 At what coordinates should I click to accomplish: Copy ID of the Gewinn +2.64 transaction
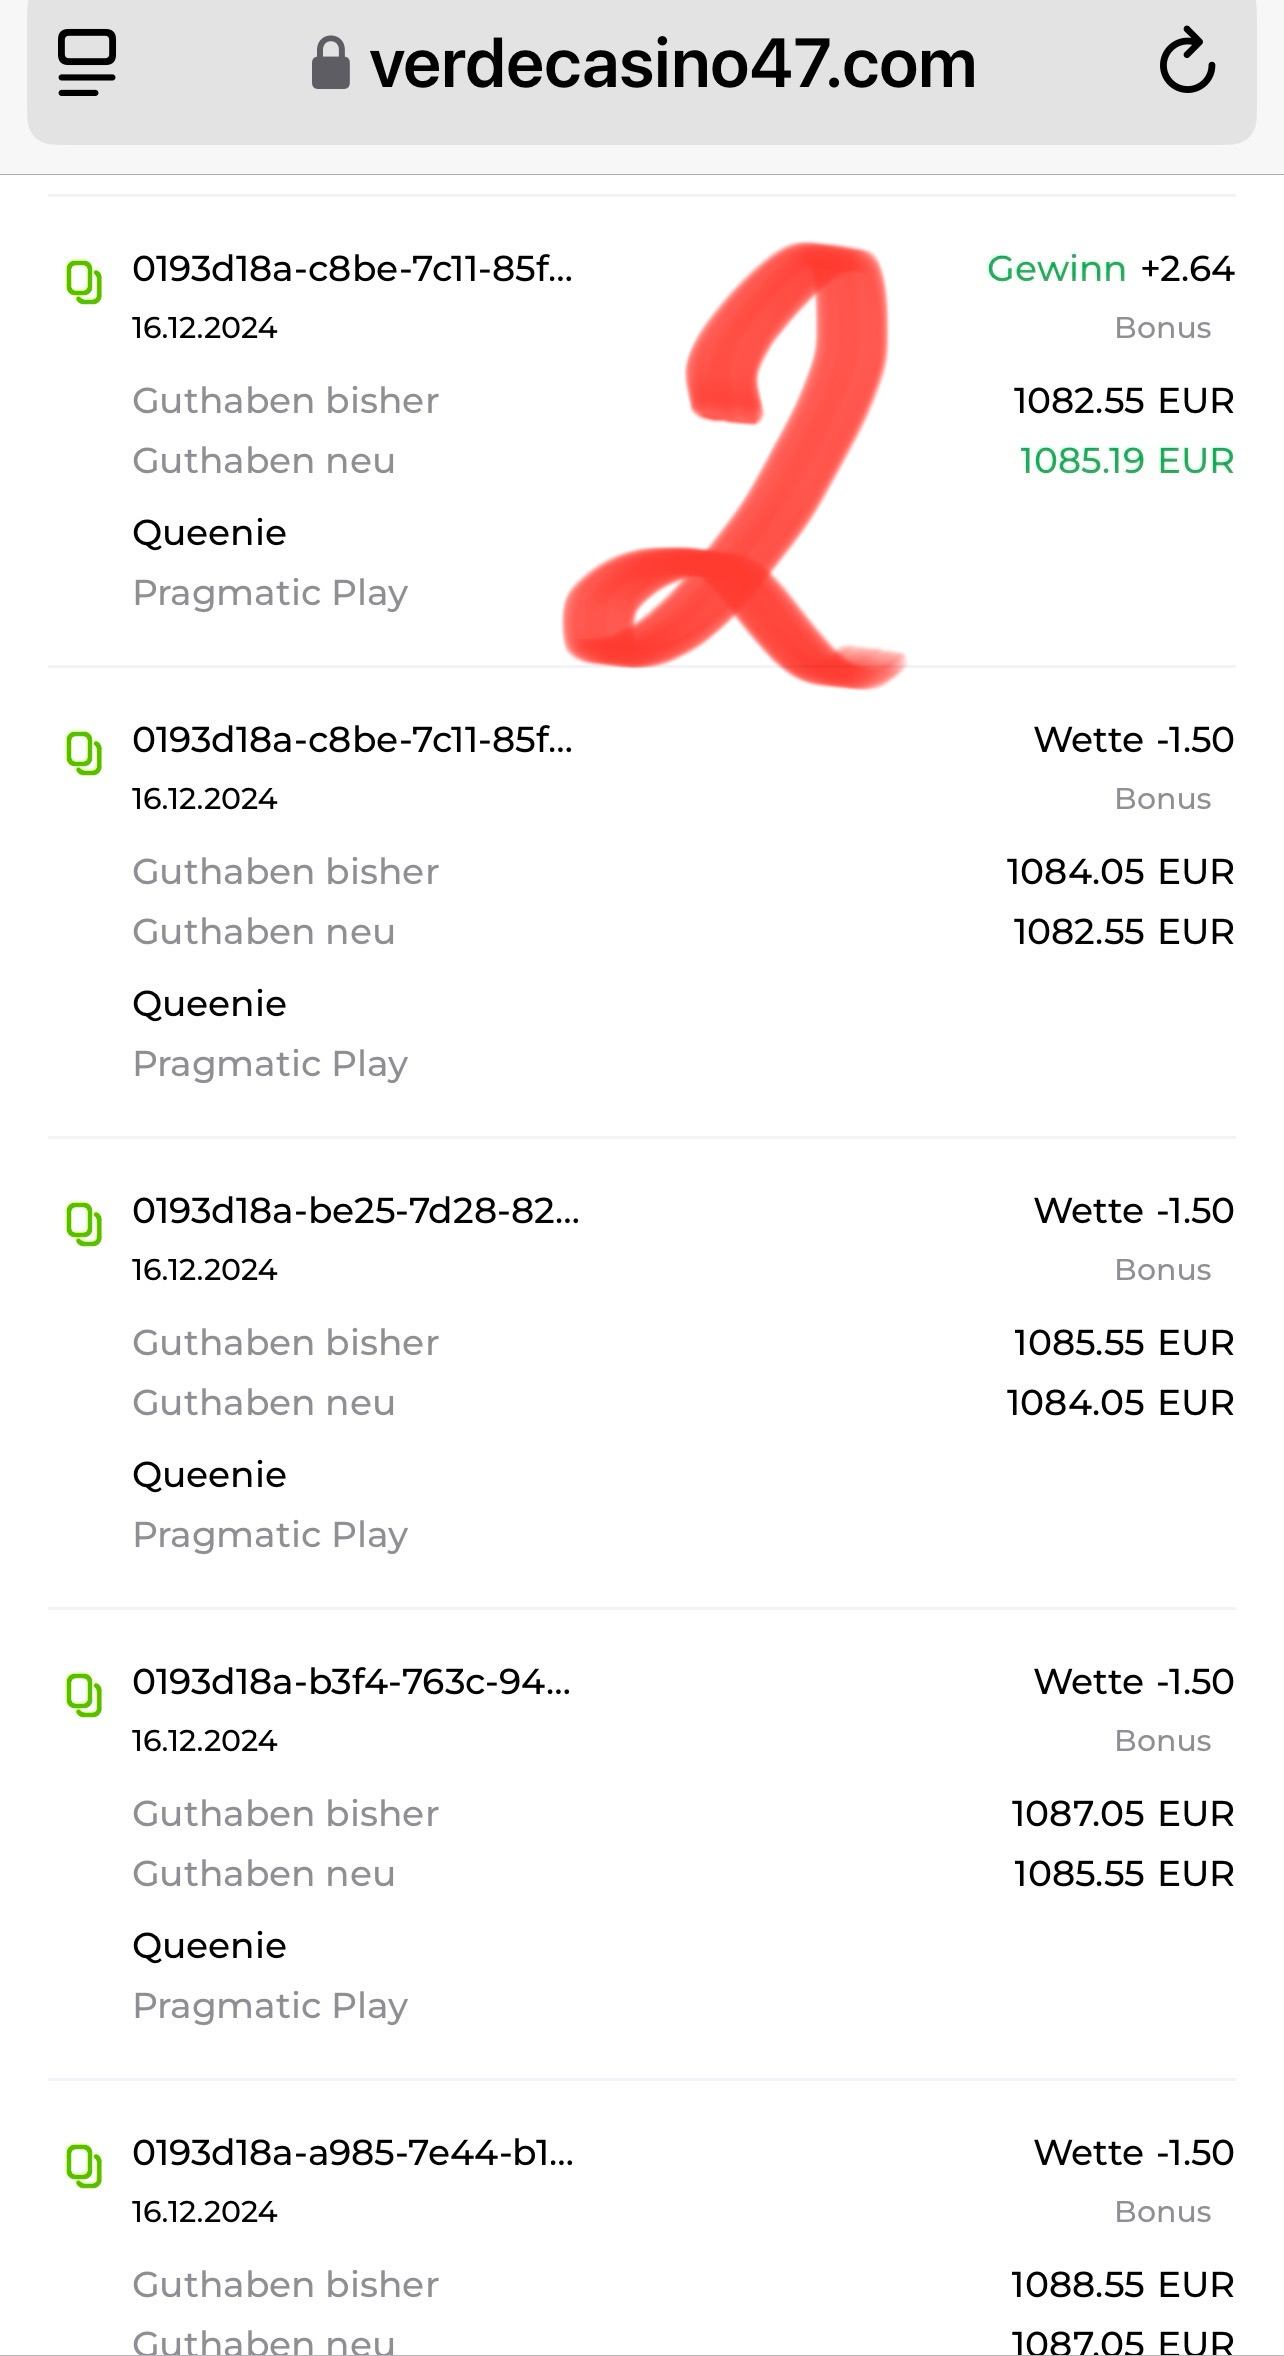[84, 282]
